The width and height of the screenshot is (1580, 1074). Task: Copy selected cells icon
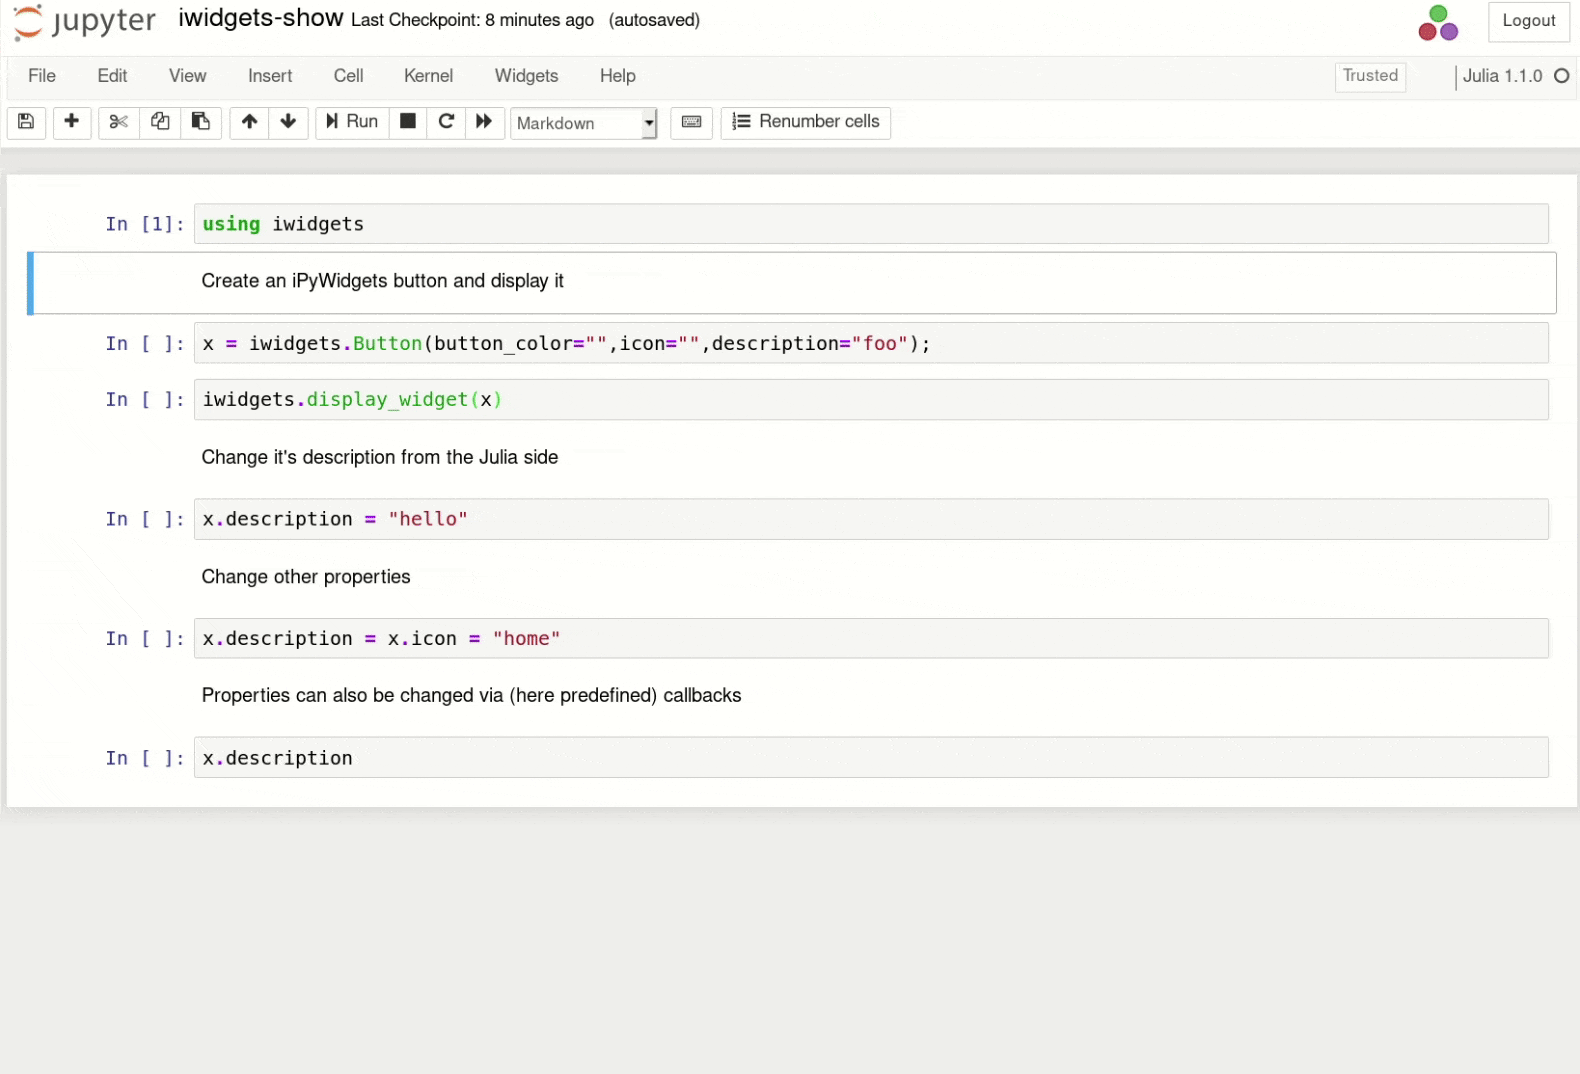160,122
